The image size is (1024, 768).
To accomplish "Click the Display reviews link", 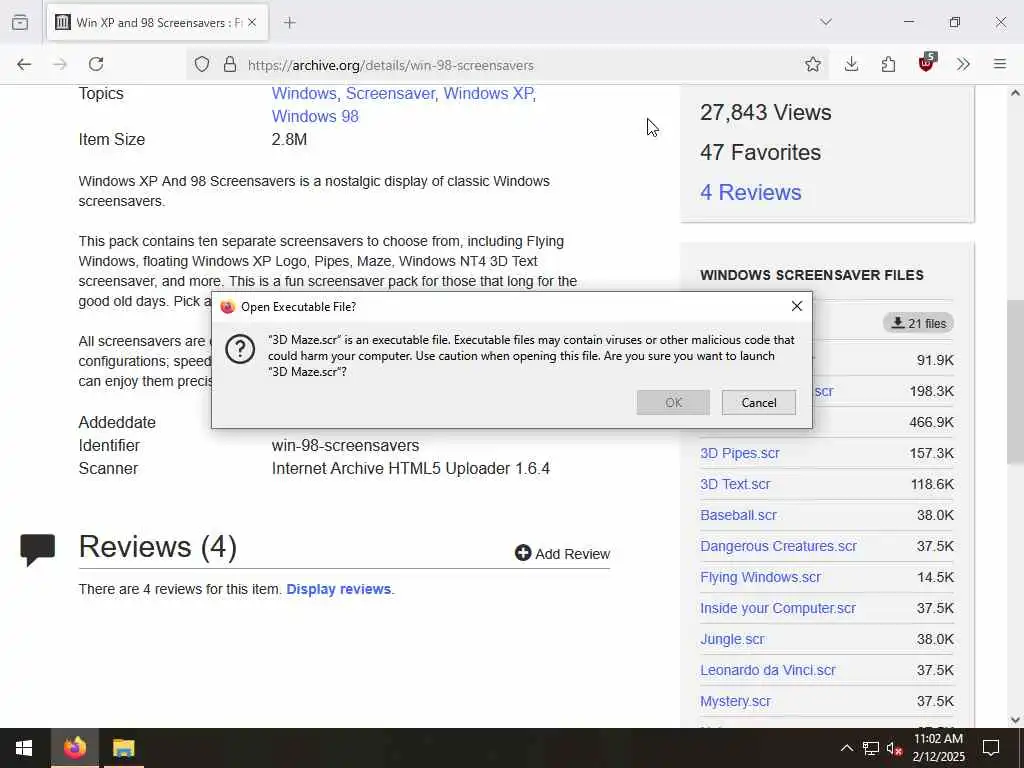I will 339,589.
